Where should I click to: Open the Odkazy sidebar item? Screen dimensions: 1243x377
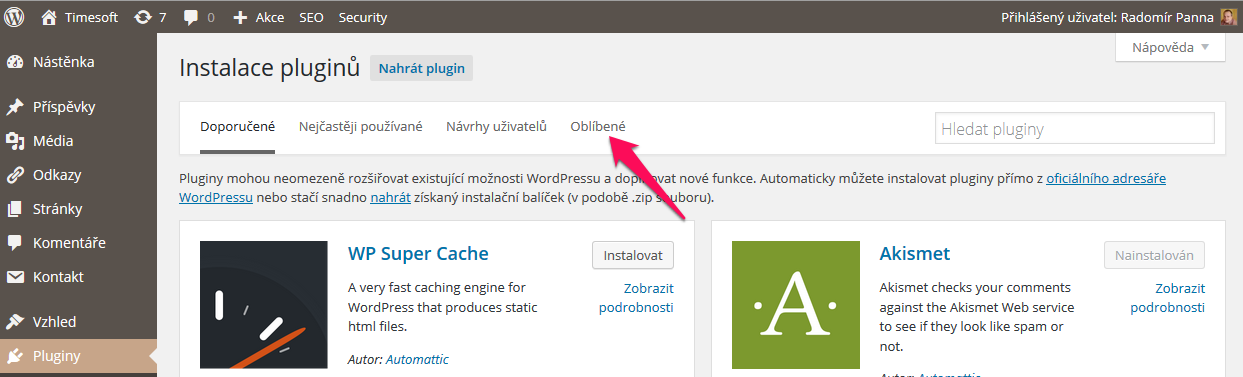point(78,175)
